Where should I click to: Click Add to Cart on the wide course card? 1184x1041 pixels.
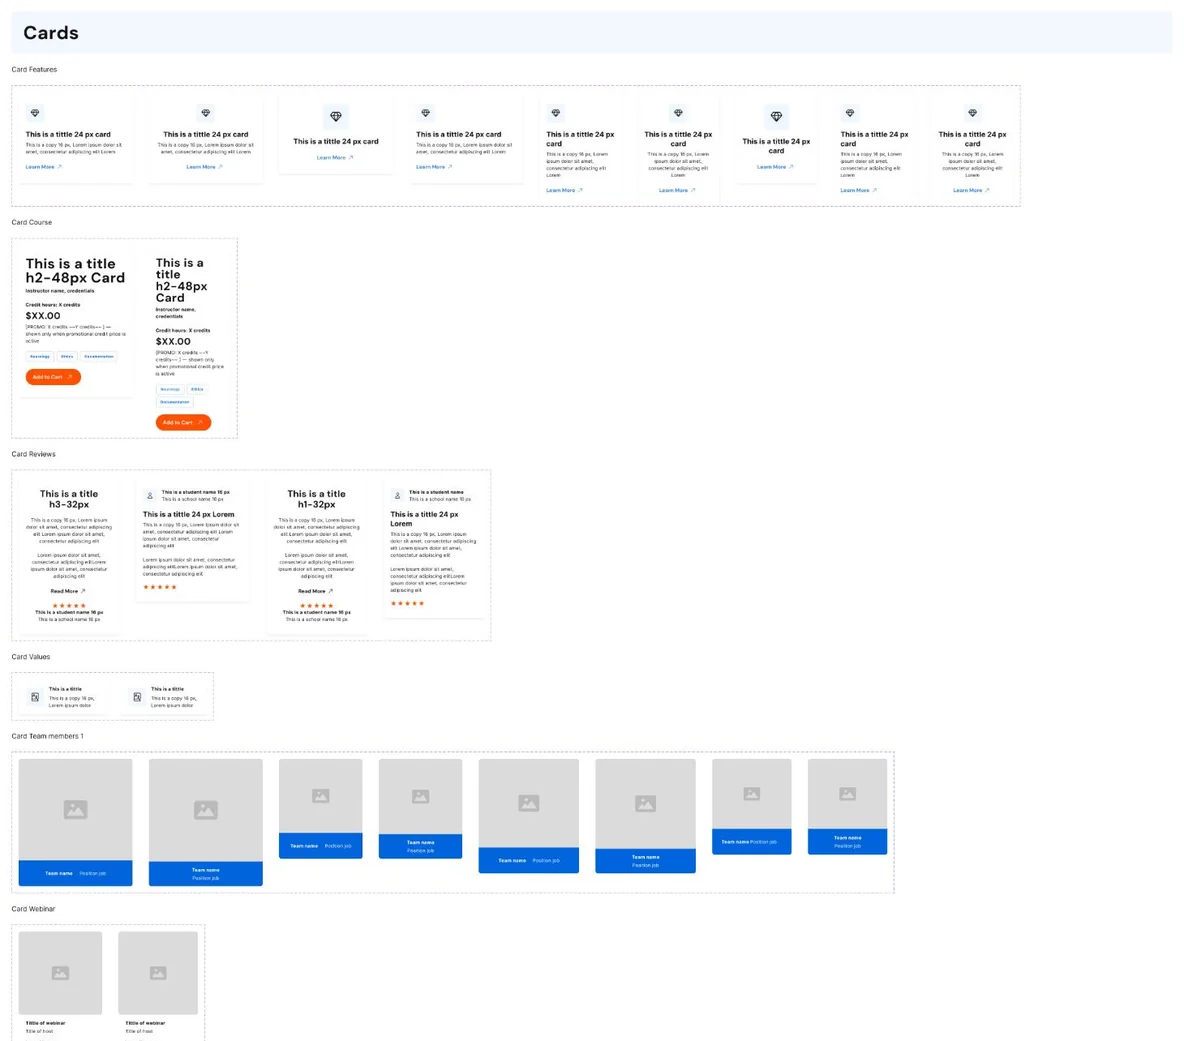53,377
